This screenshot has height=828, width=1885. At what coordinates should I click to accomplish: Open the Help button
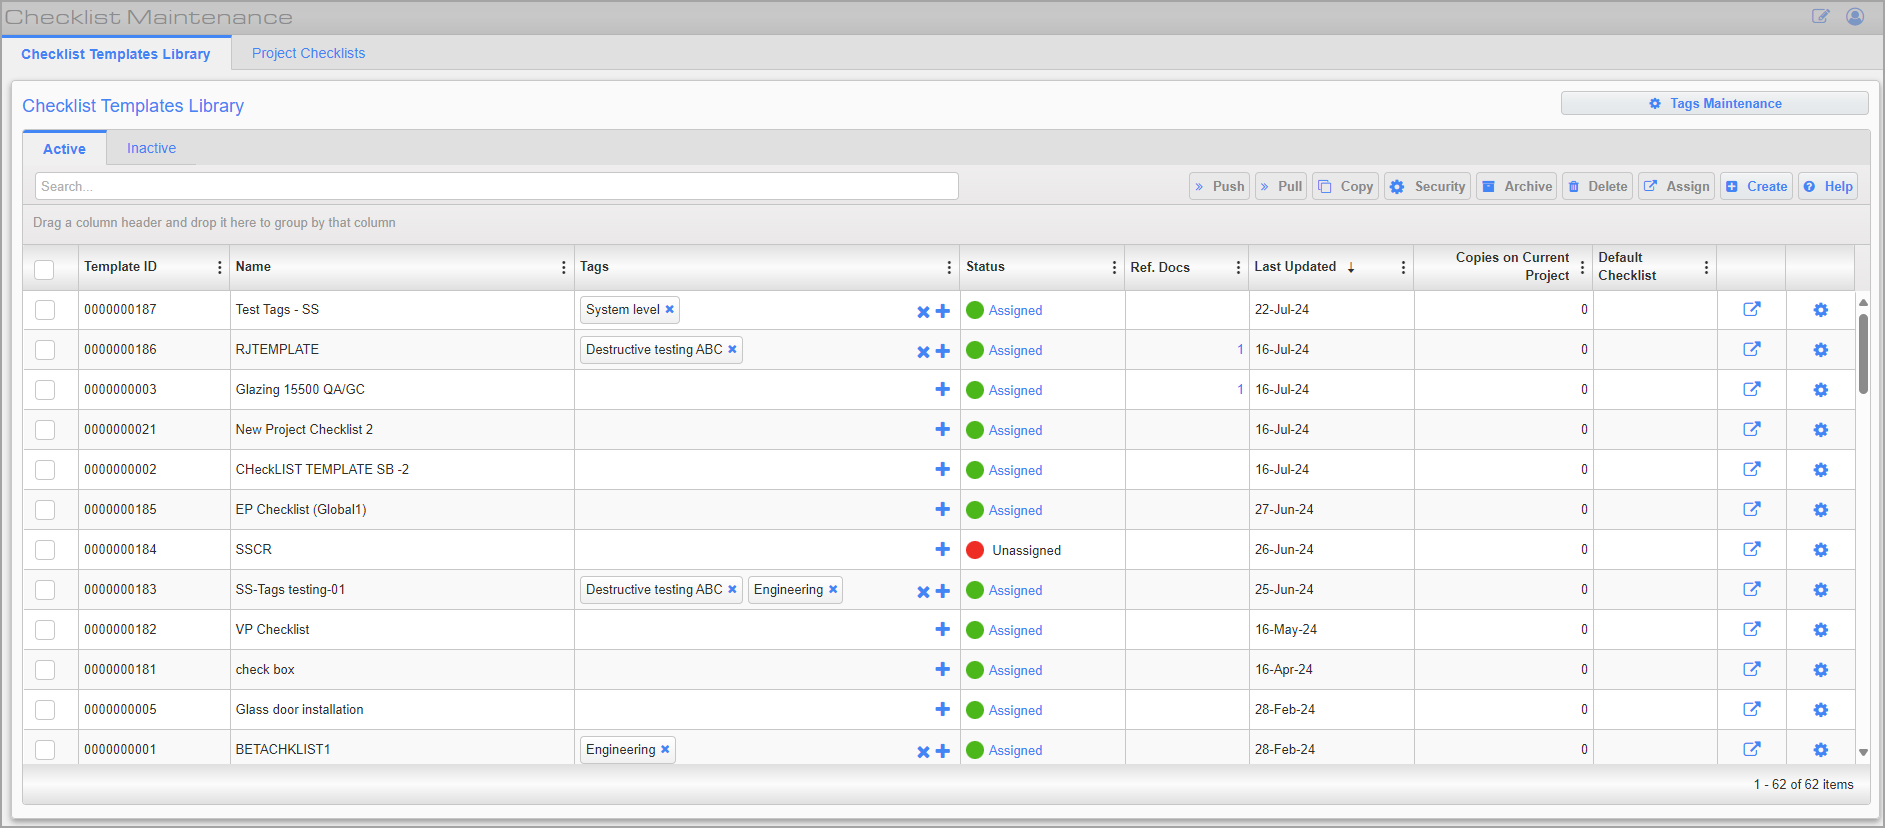1828,186
